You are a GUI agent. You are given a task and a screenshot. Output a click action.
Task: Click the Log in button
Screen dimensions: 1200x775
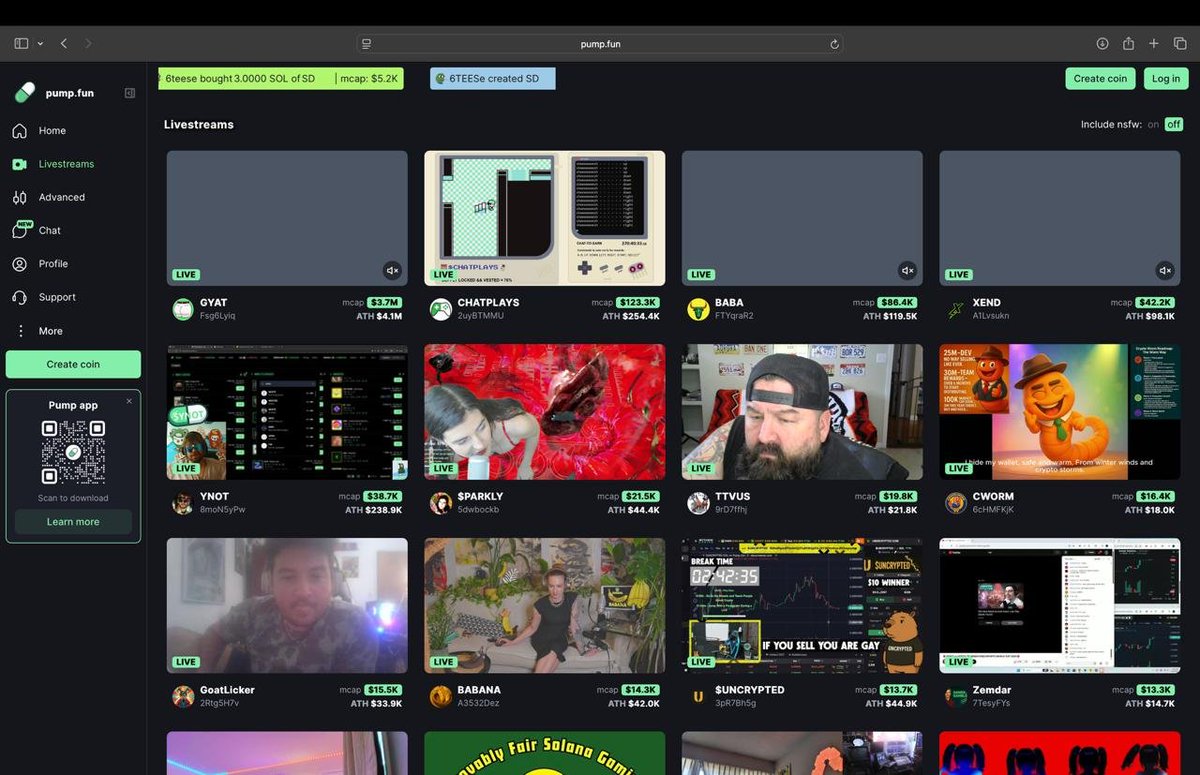(1166, 78)
